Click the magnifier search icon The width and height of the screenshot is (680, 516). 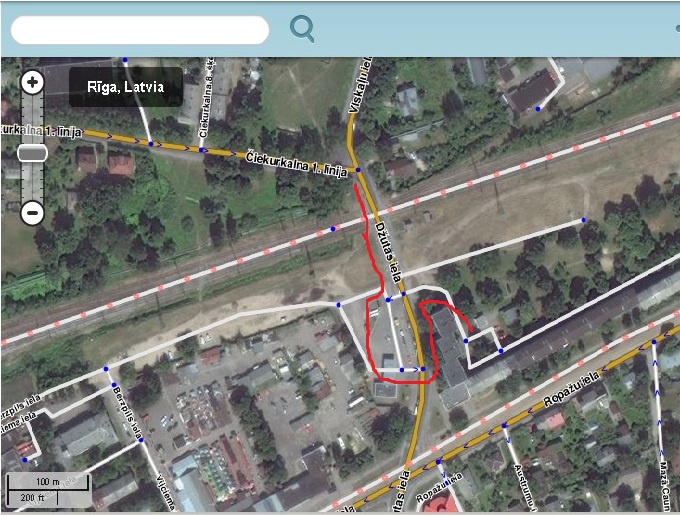tap(302, 29)
